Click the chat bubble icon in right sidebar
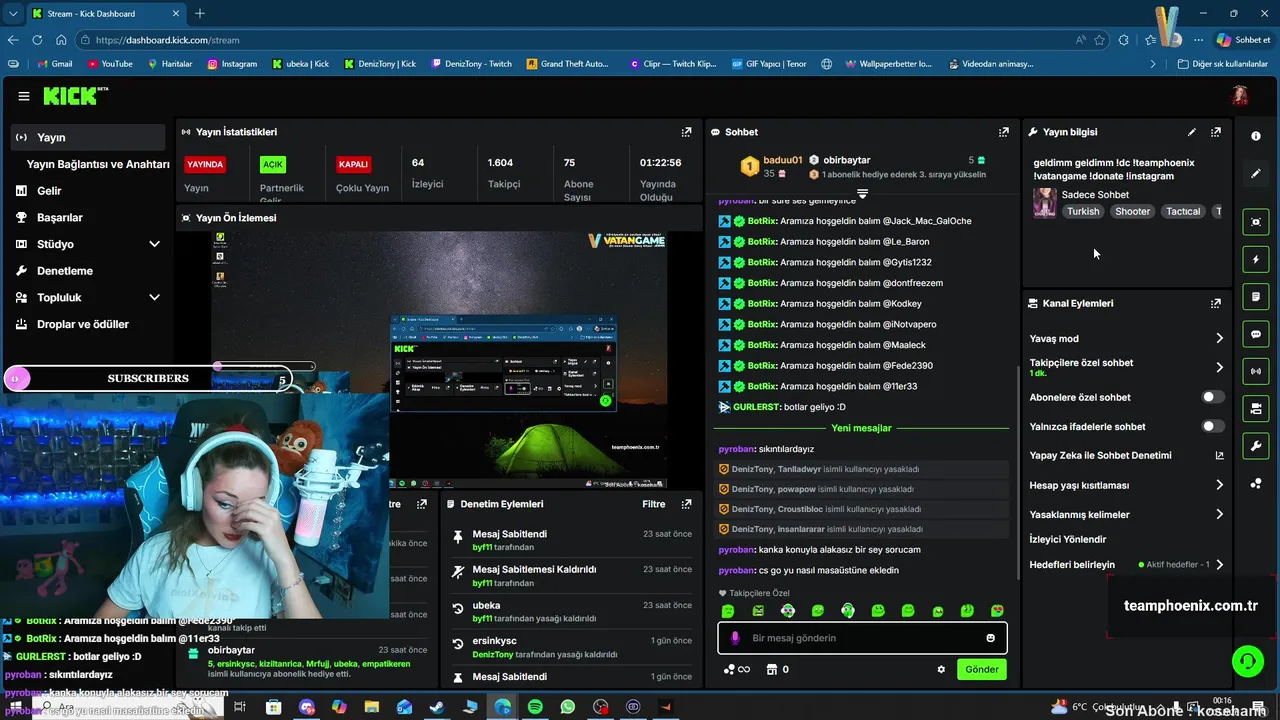1280x720 pixels. (1256, 334)
